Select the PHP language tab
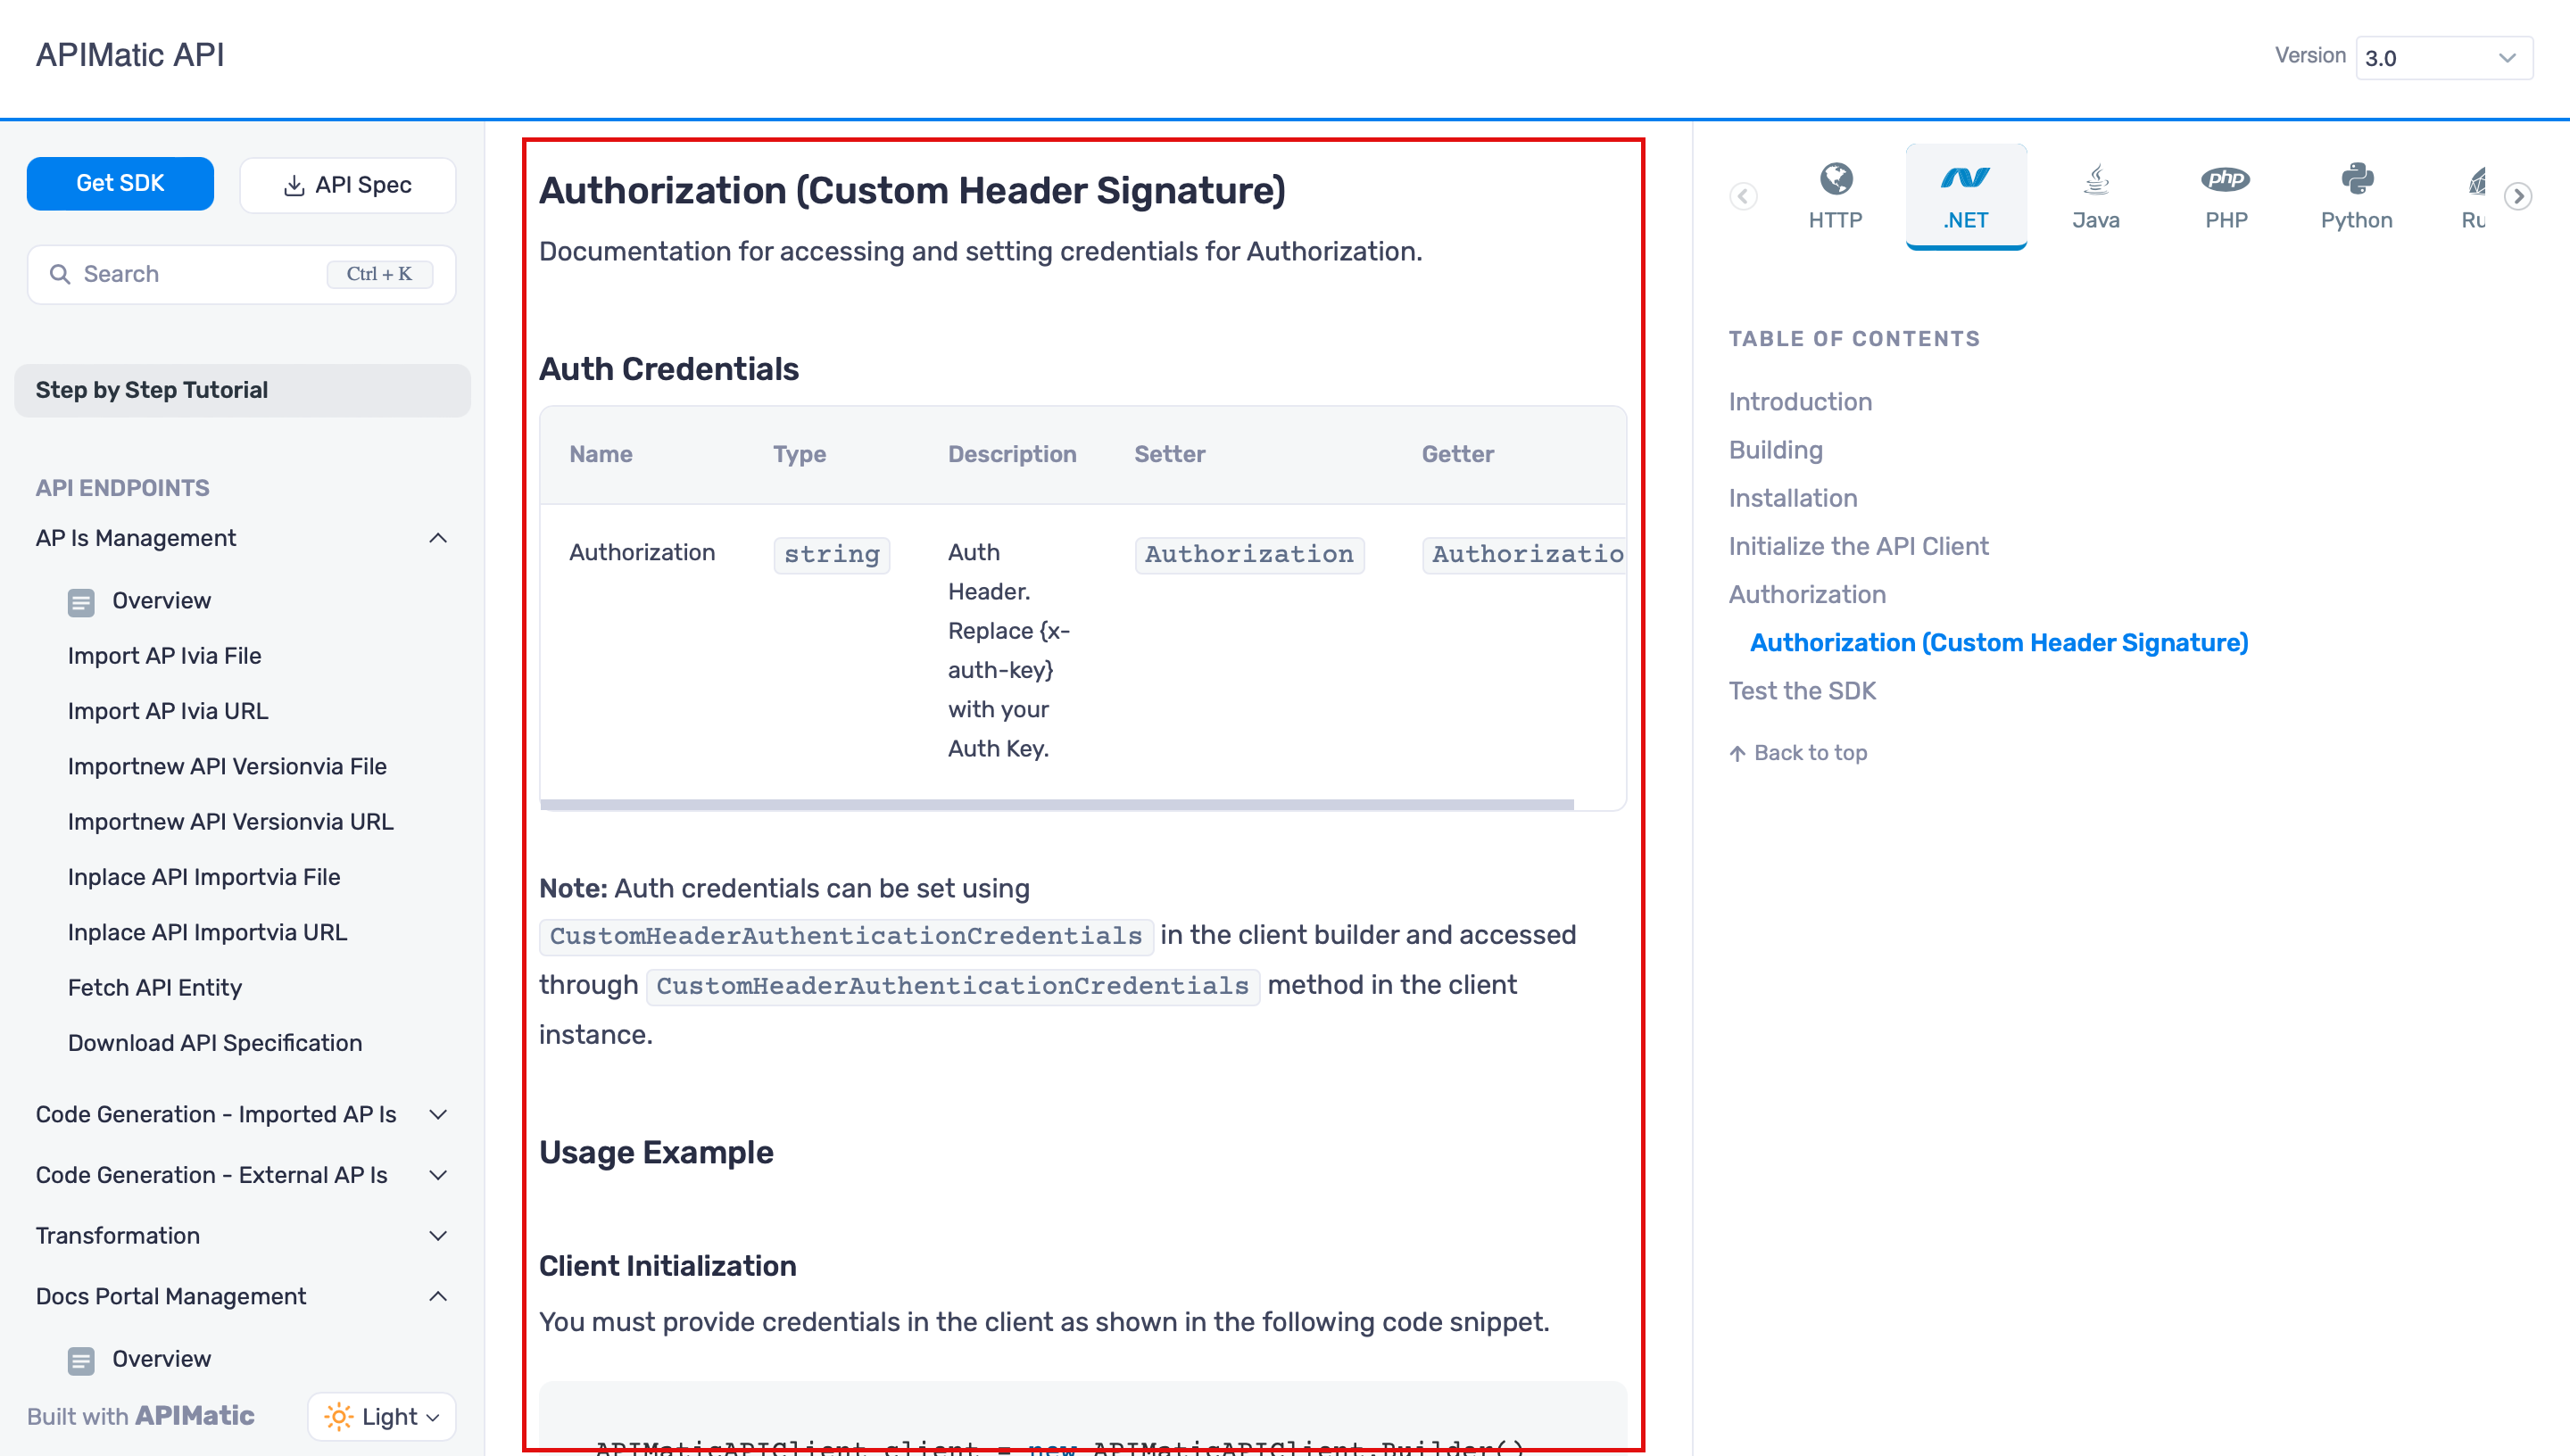The height and width of the screenshot is (1456, 2570). click(x=2226, y=196)
